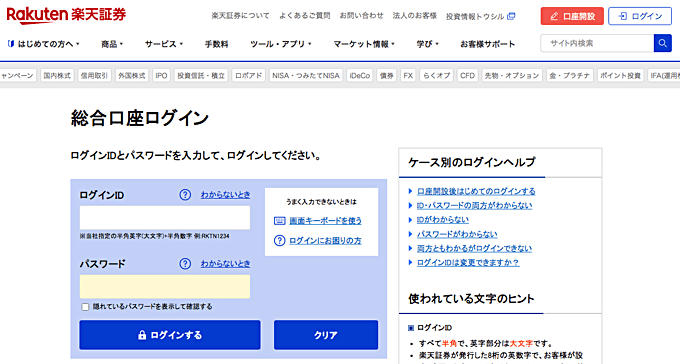Viewport: 680px width, 364px height.
Task: Click the blue search magnifier icon
Action: pos(662,43)
